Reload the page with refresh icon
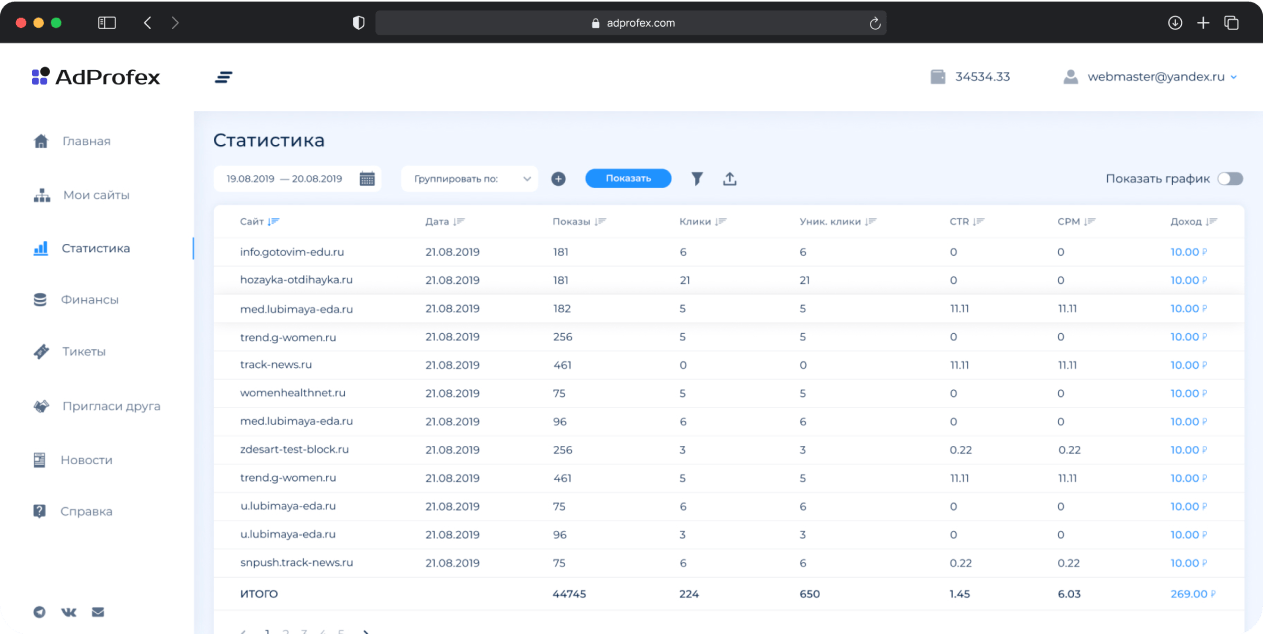Screen dimensions: 1263x634 [875, 23]
